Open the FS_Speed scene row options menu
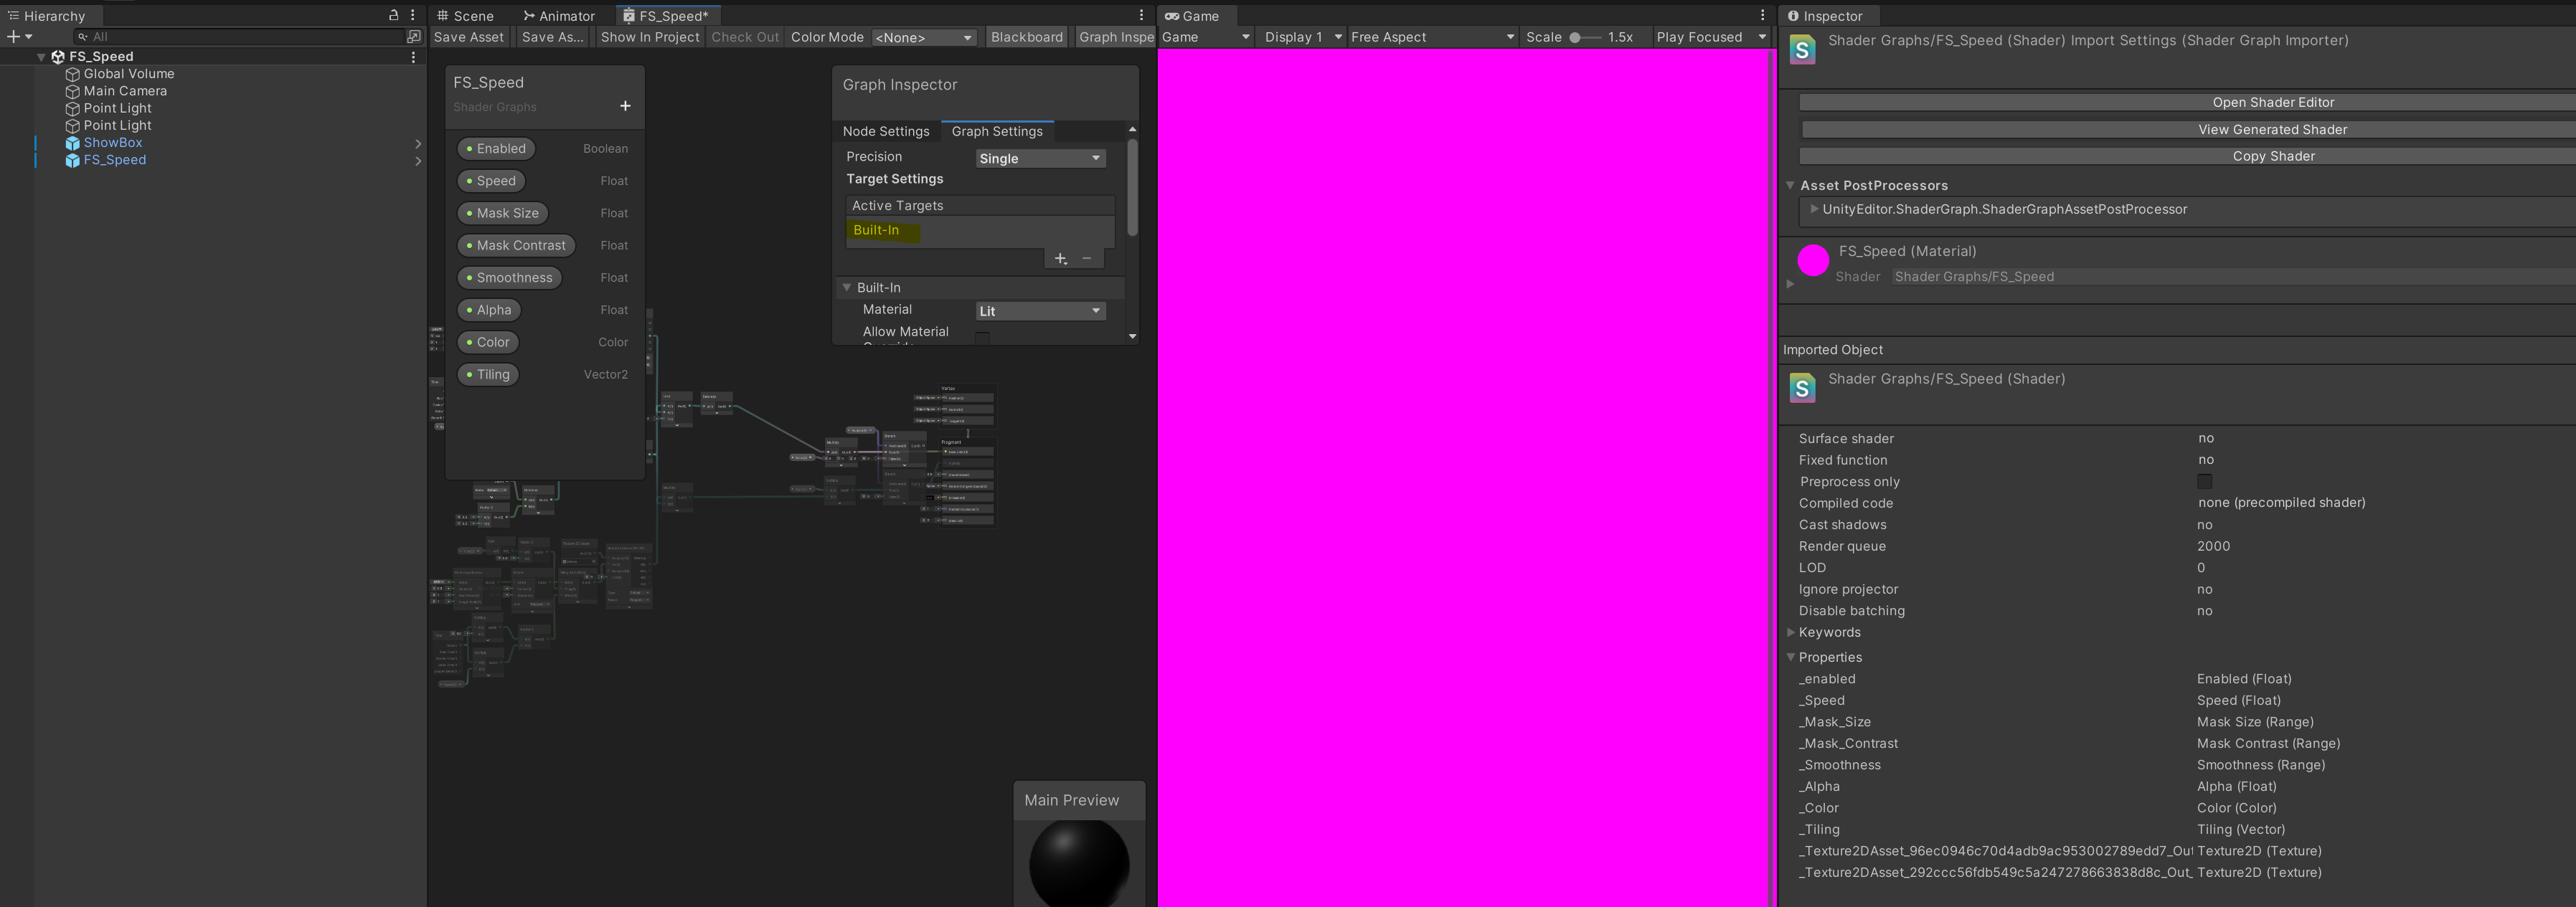The width and height of the screenshot is (2576, 907). [413, 57]
